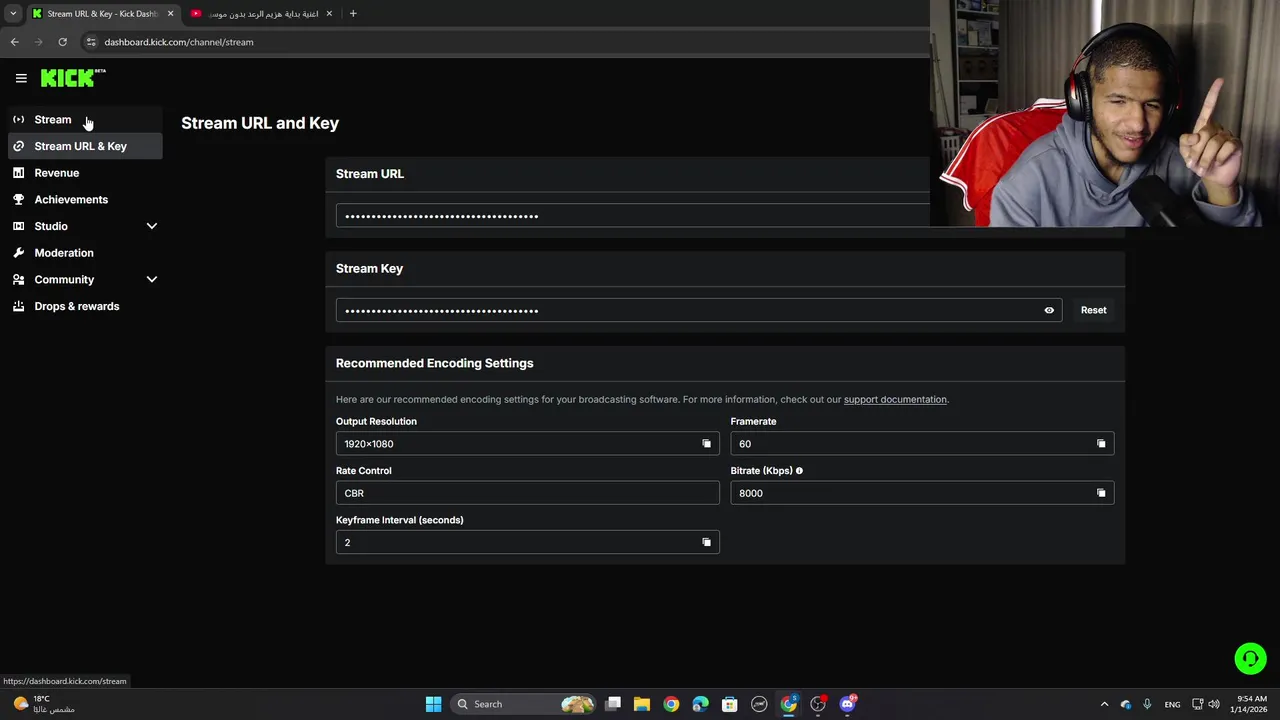Image resolution: width=1280 pixels, height=720 pixels.
Task: Show hidden system tray icons
Action: coord(1104,704)
